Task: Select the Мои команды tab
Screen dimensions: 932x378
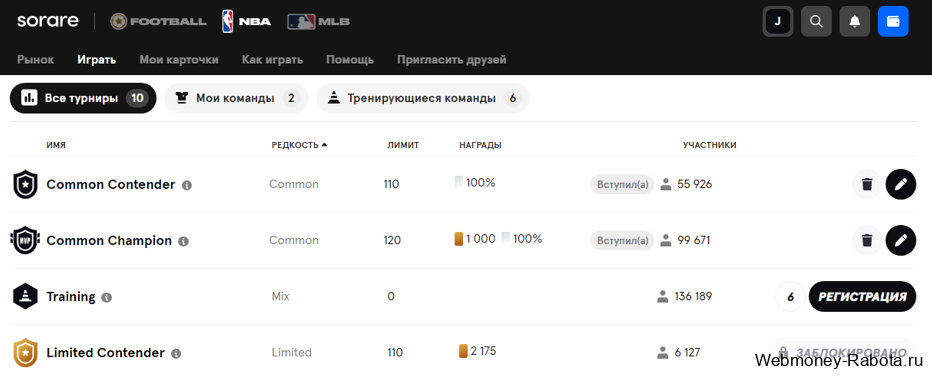Action: pyautogui.click(x=236, y=98)
